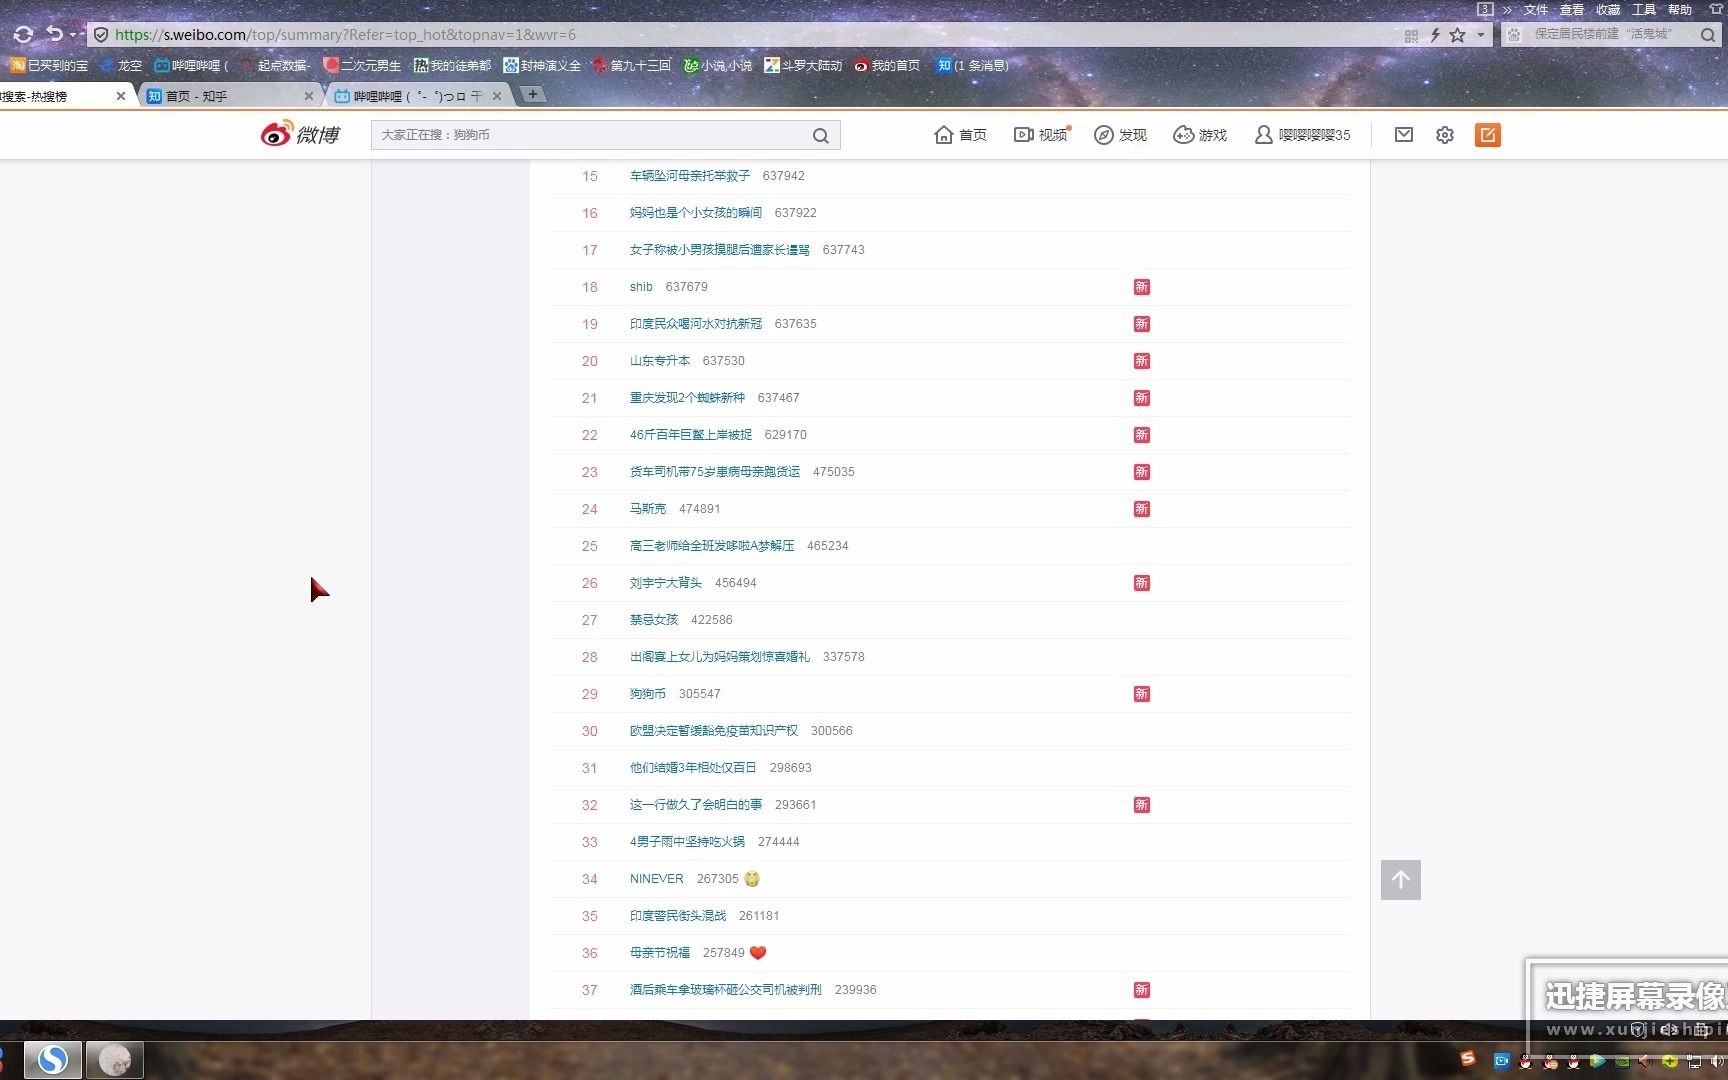Click the browser undo/back arrow icon

tap(55, 34)
